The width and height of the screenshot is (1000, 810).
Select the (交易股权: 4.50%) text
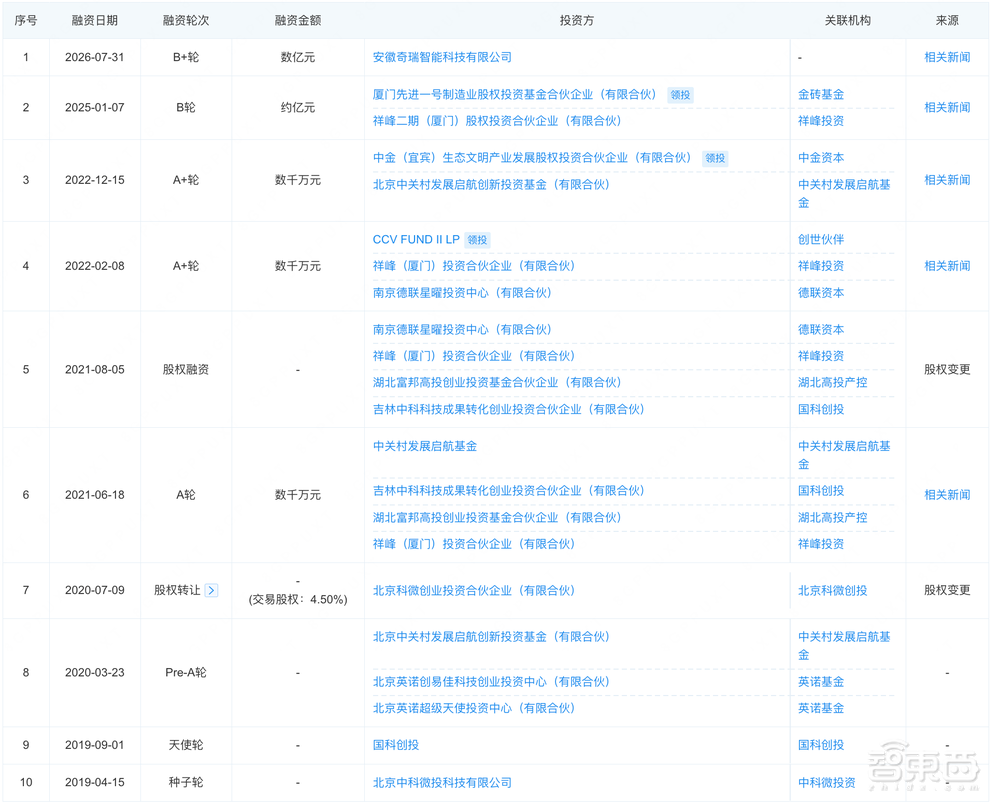click(298, 600)
